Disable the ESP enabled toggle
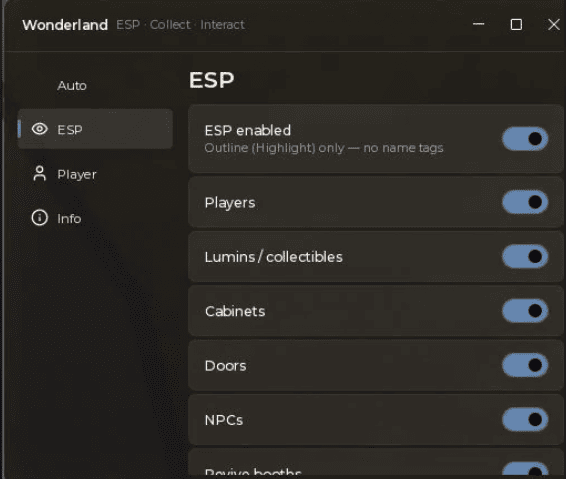The width and height of the screenshot is (566, 479). [525, 139]
